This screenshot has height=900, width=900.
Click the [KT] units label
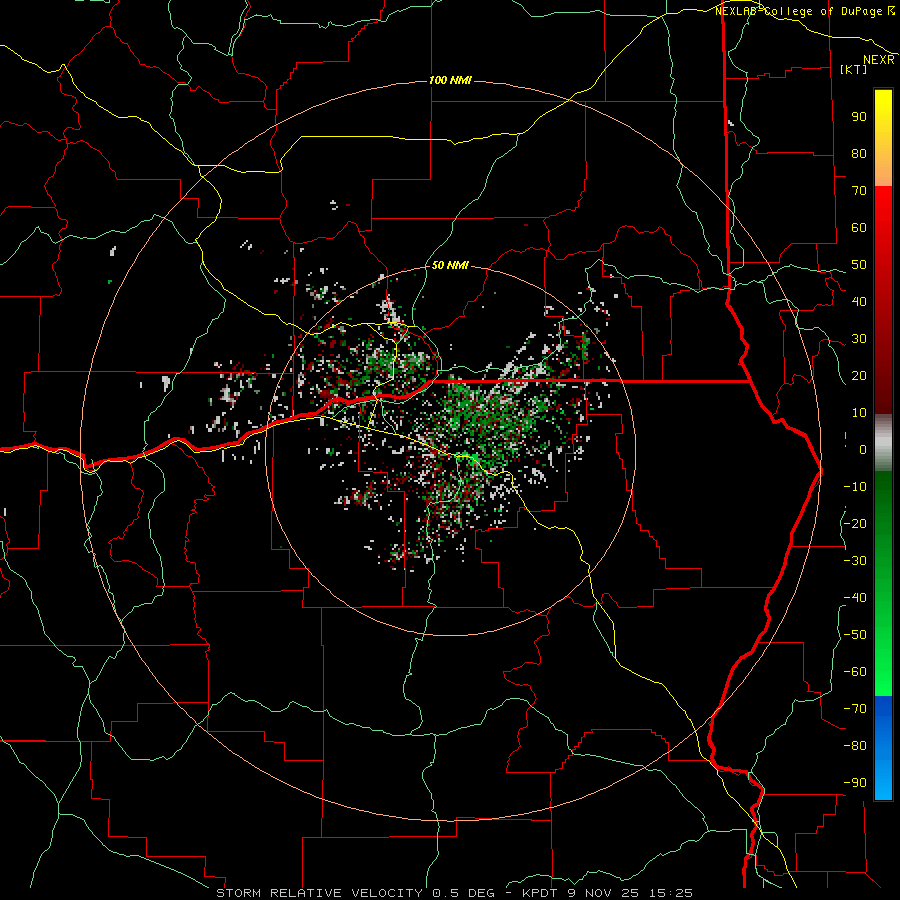853,69
